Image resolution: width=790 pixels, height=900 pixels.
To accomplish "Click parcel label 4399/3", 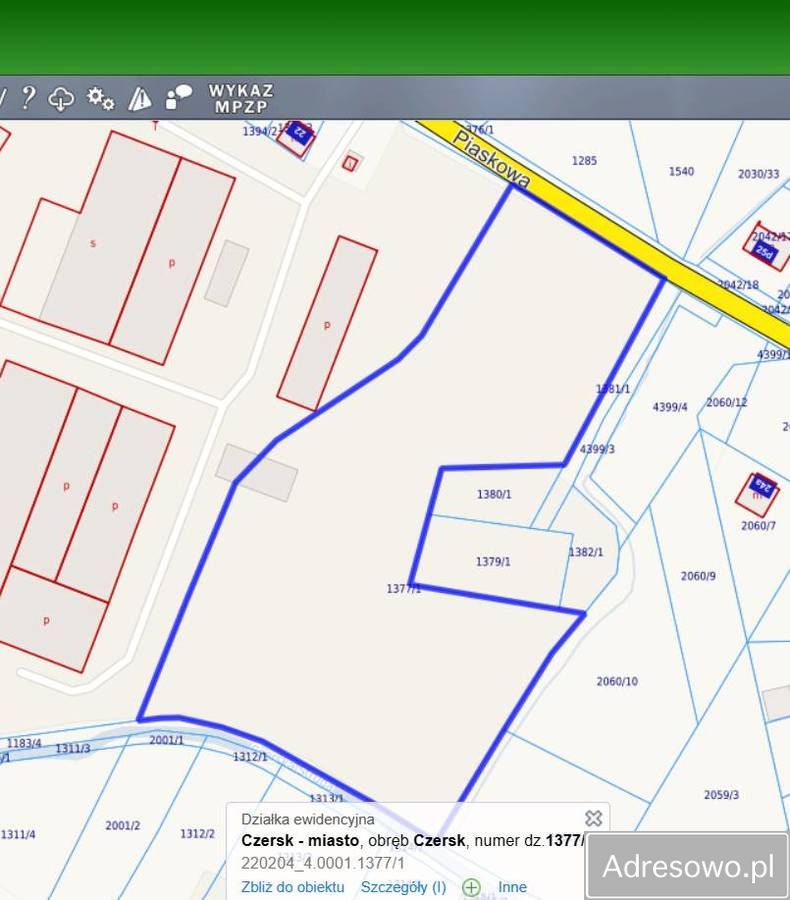I will pos(597,449).
